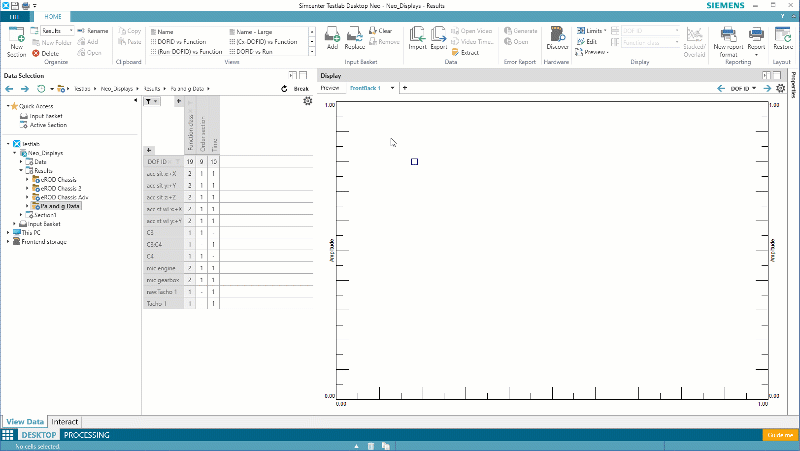Select the 'acc sit:x:+X' row header
The image size is (800, 451).
click(163, 172)
